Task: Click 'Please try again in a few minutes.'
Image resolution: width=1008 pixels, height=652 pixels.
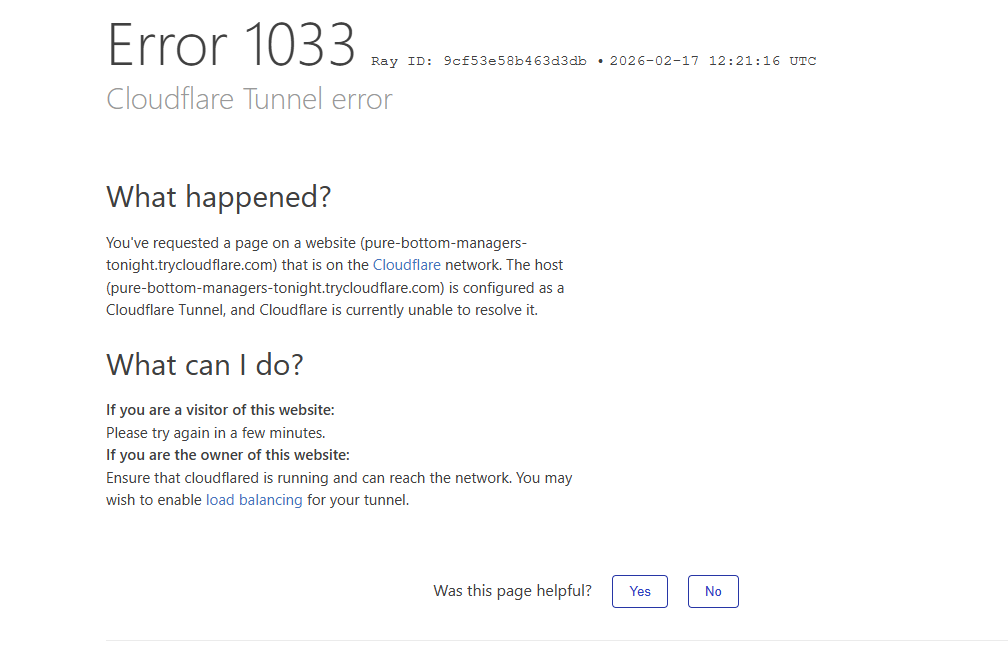Action: point(216,433)
